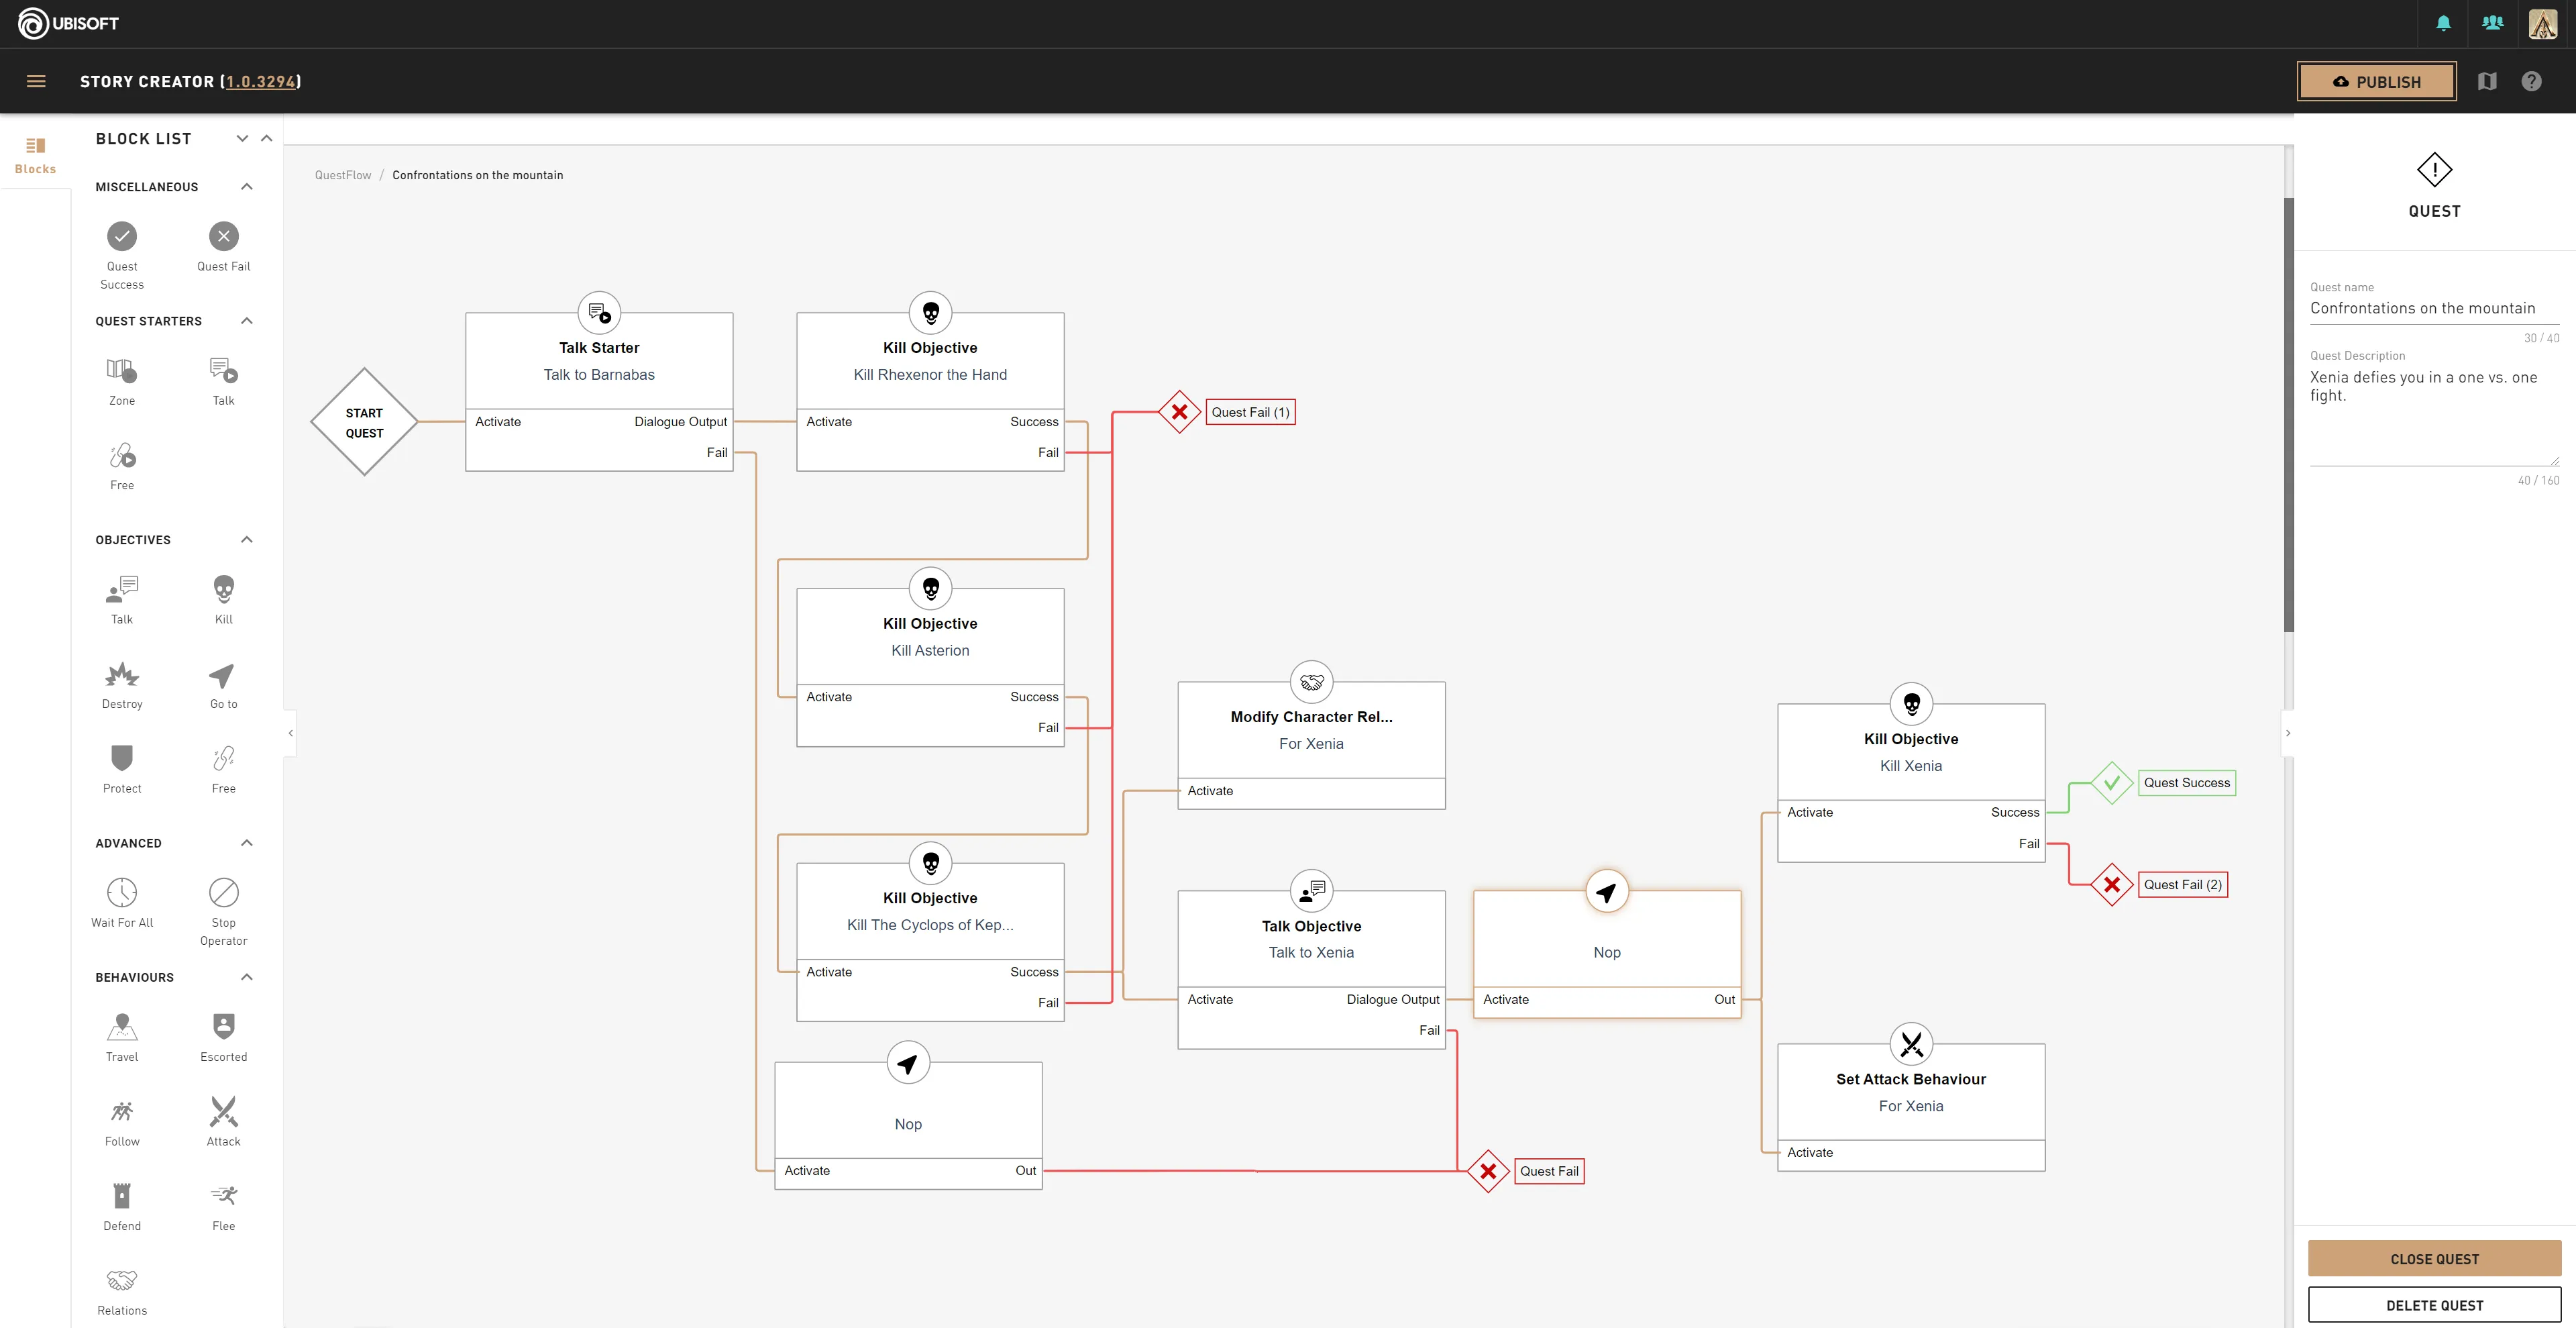The height and width of the screenshot is (1328, 2576).
Task: Select the Quest Success block icon
Action: point(122,236)
